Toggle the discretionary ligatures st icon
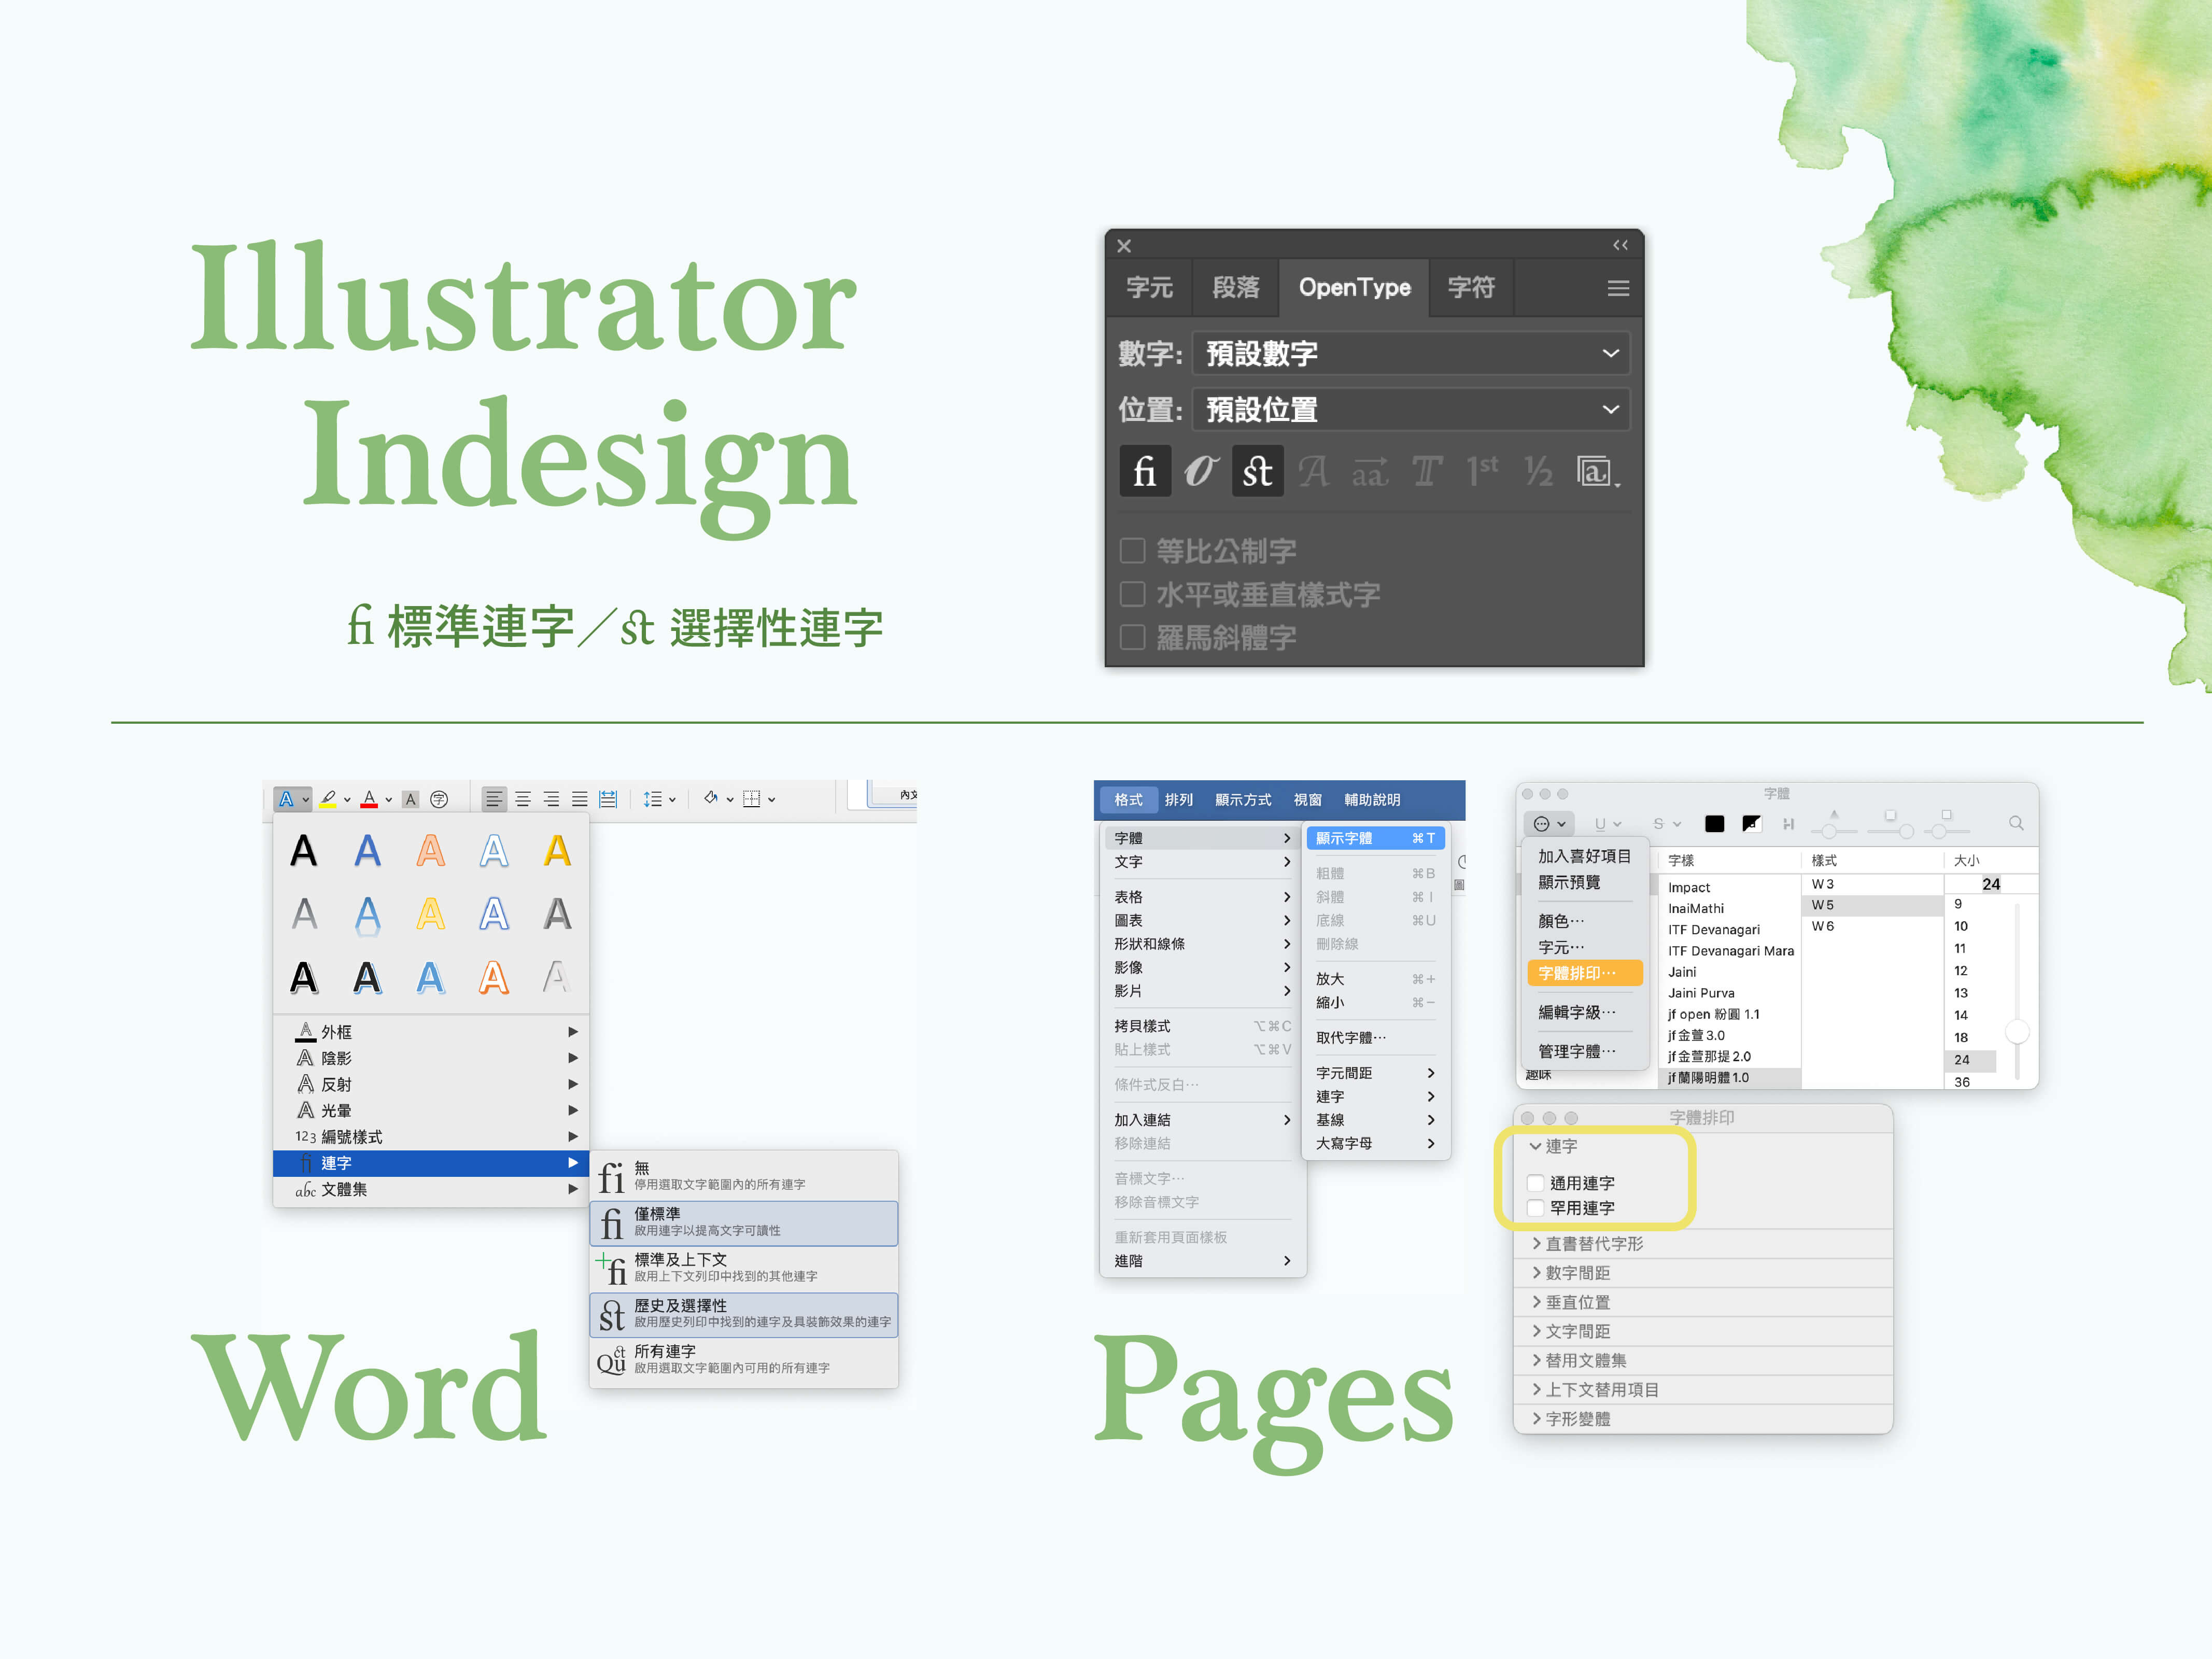Image resolution: width=2212 pixels, height=1659 pixels. point(1258,471)
